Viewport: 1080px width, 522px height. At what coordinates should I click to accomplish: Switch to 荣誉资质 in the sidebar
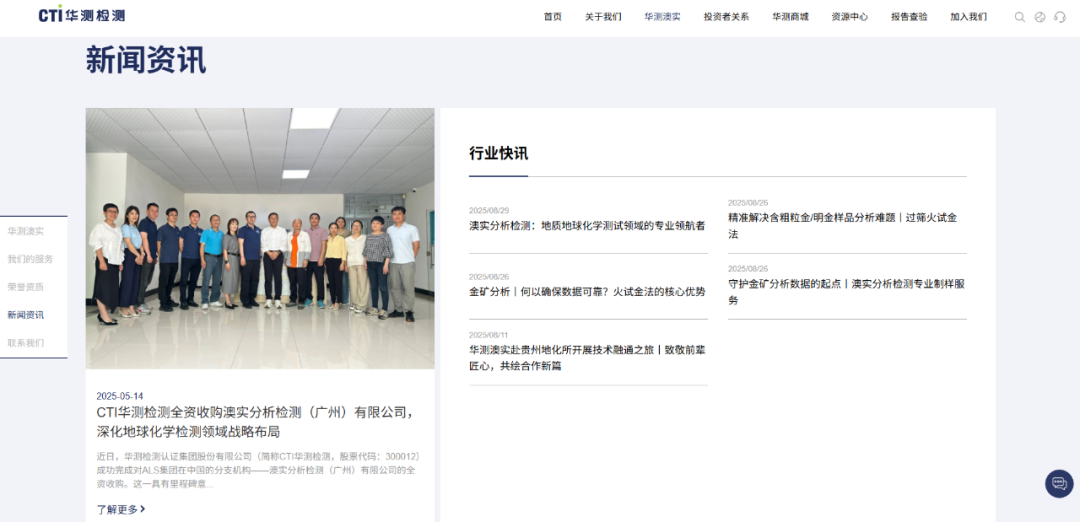coord(26,287)
